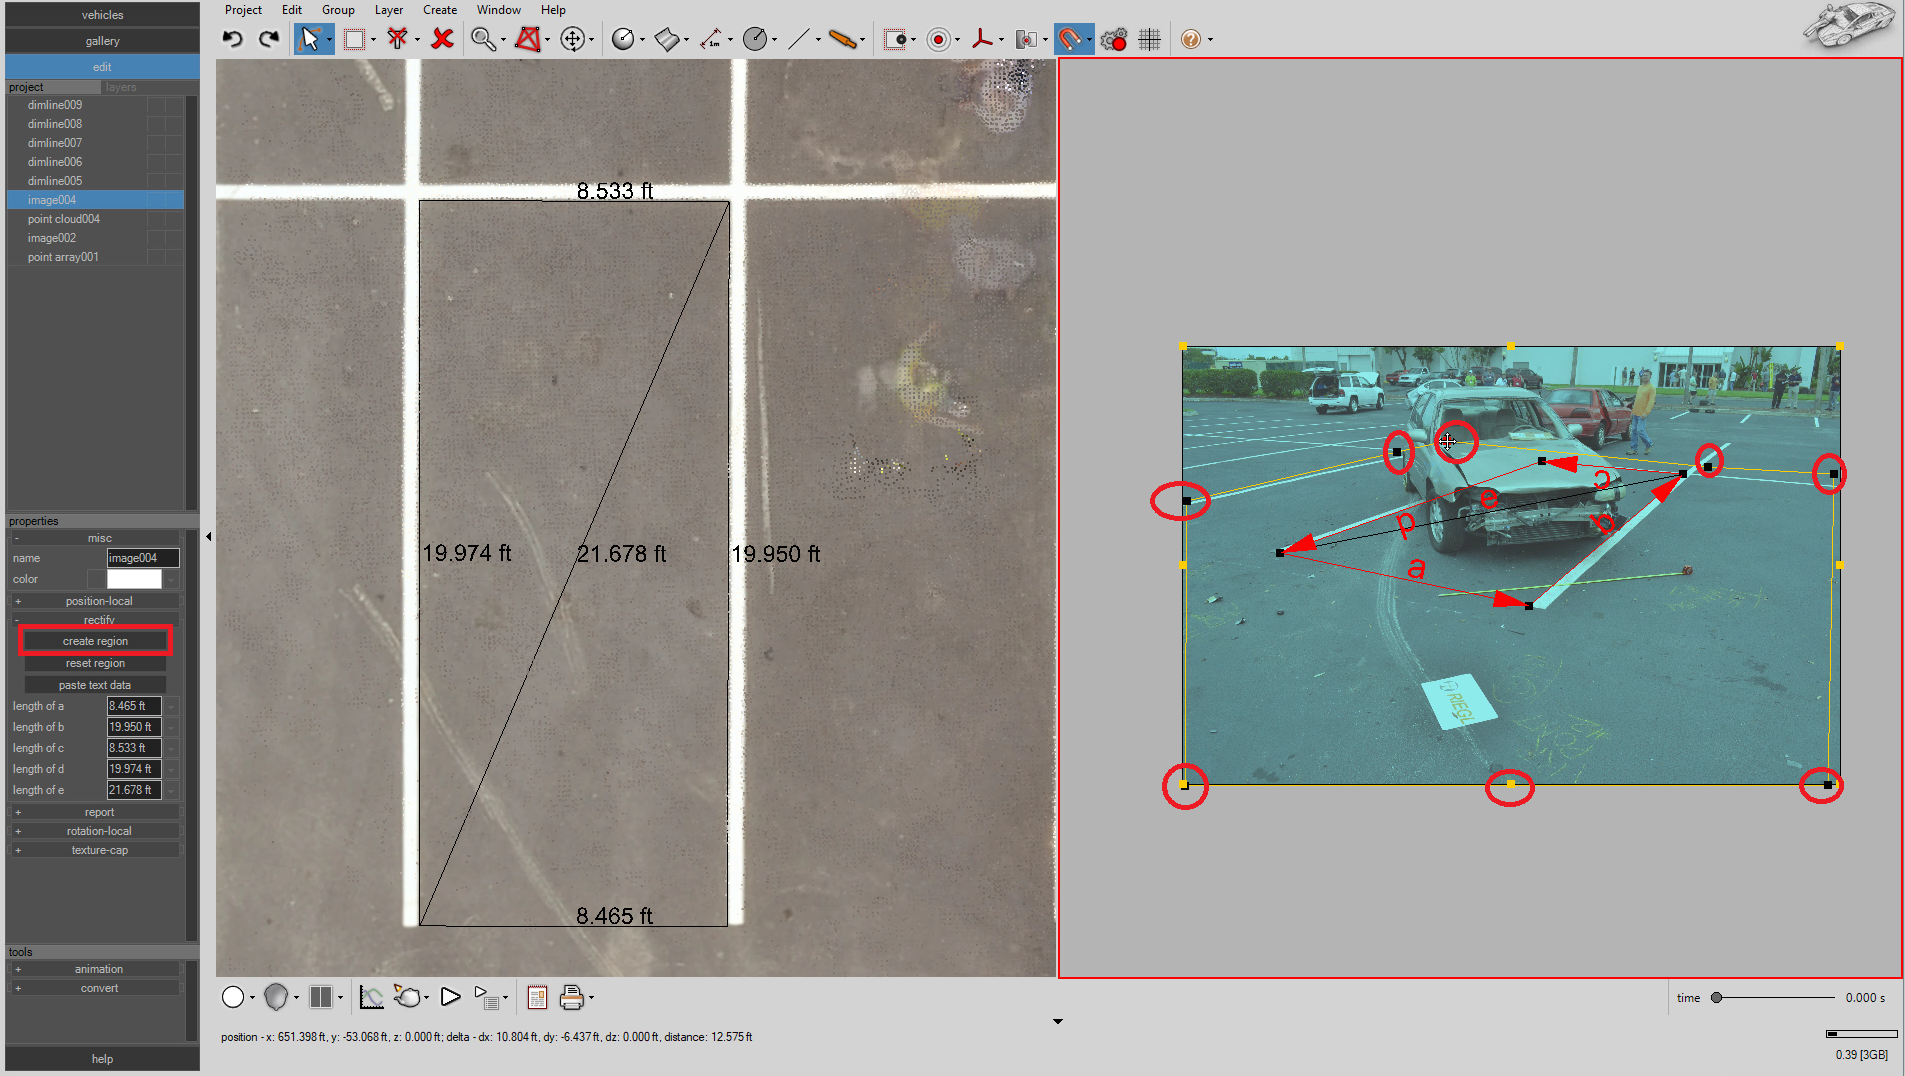Click the play with list sequence icon

(487, 997)
